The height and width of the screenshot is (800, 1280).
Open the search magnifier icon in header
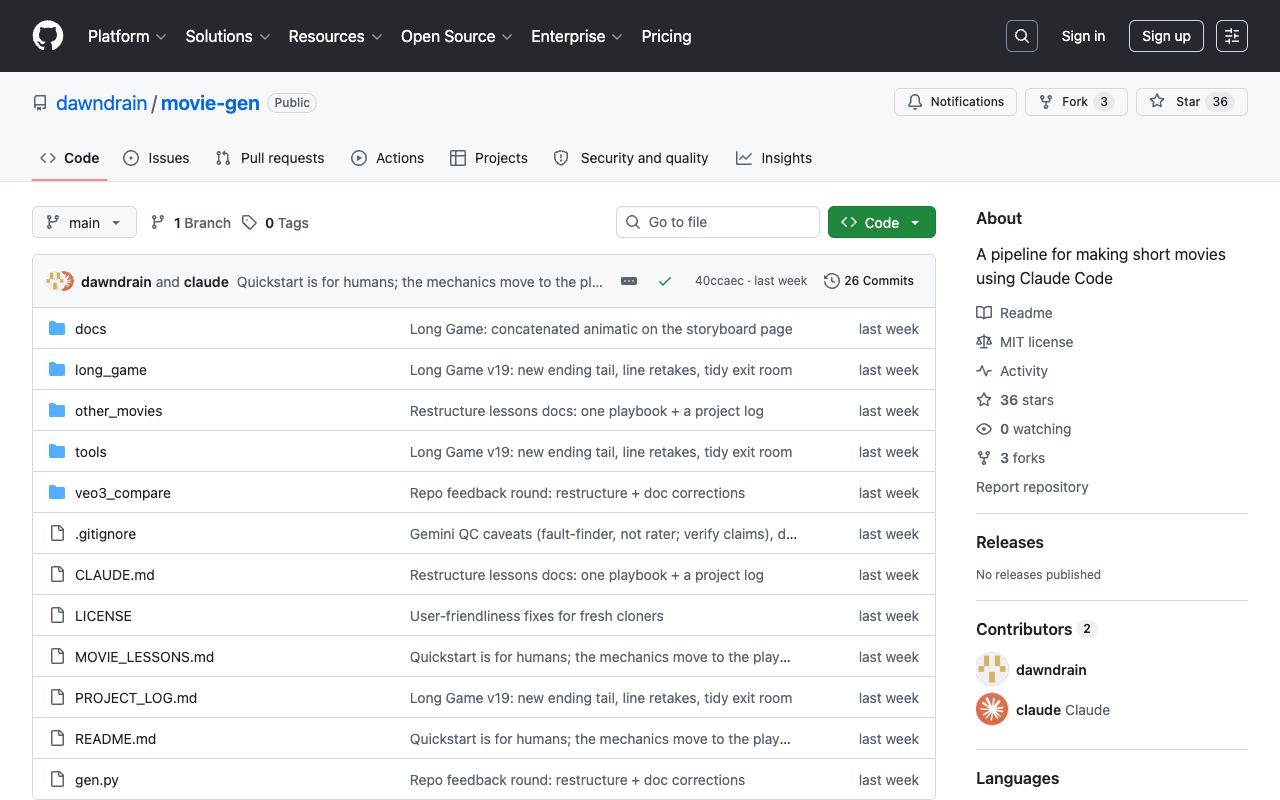[x=1022, y=36]
